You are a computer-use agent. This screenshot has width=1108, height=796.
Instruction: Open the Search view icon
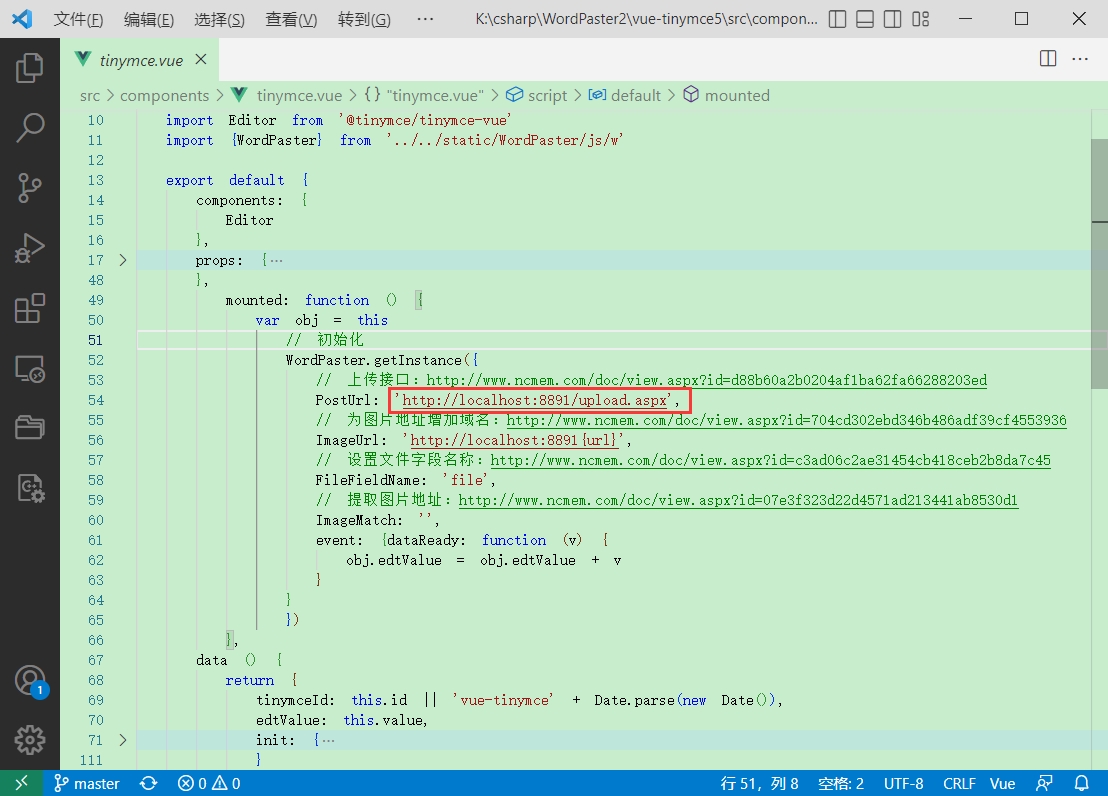coord(30,127)
